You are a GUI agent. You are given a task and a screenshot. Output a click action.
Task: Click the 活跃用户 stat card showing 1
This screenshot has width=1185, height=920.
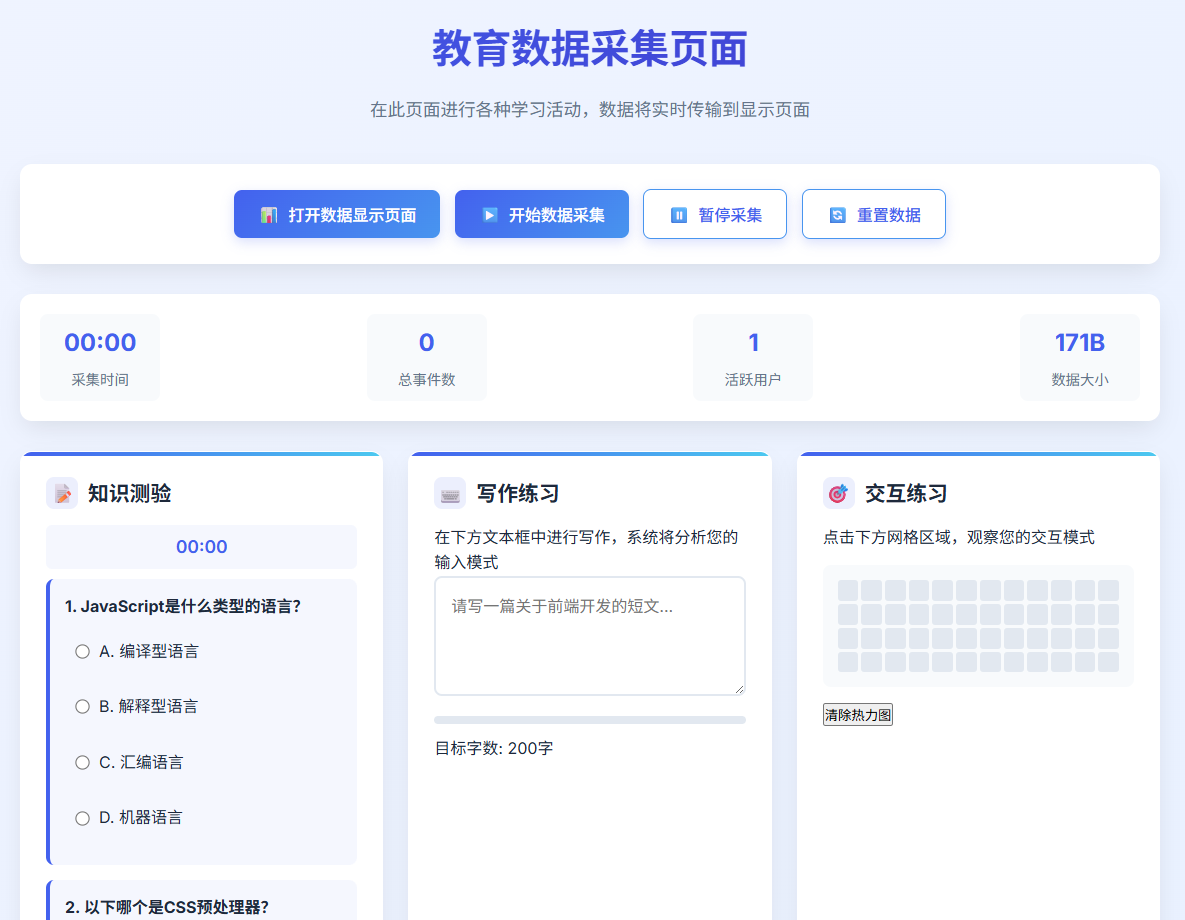[x=753, y=358]
